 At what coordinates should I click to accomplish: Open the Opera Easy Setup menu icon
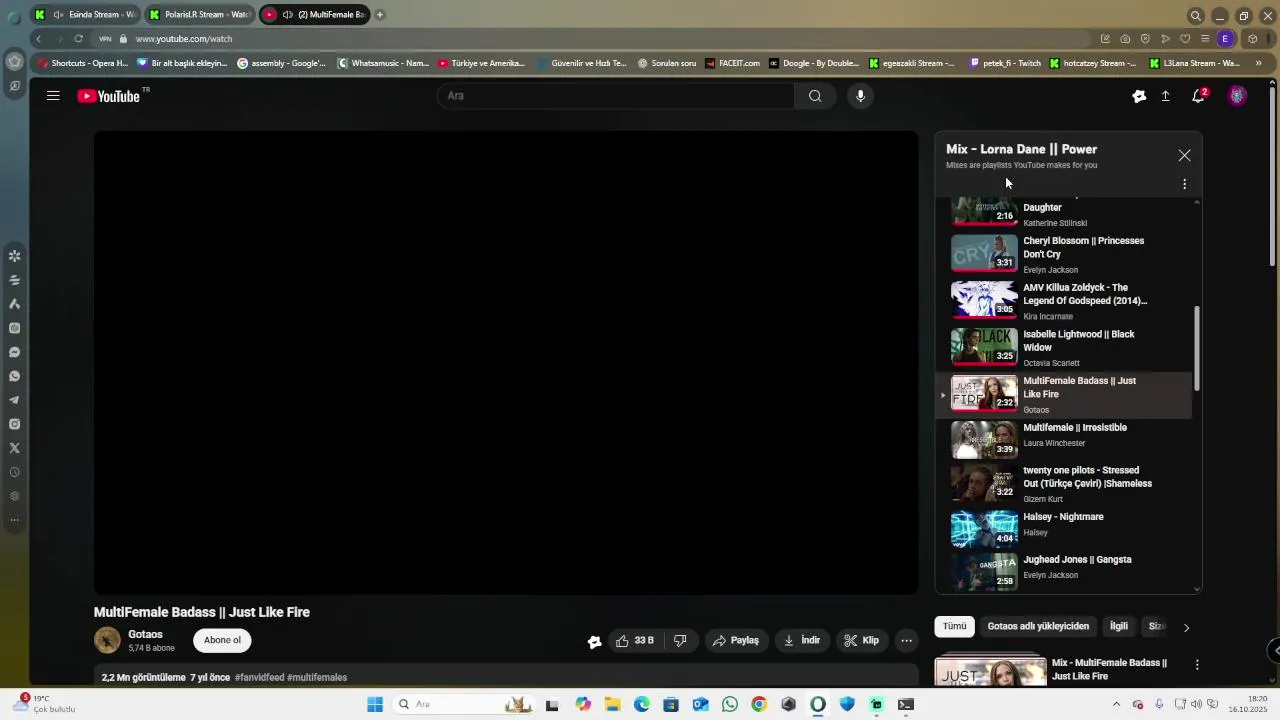1205,39
